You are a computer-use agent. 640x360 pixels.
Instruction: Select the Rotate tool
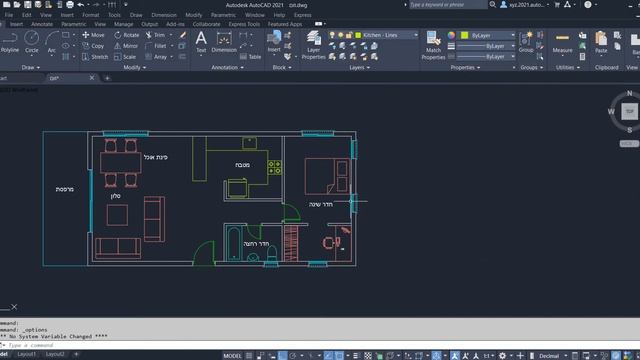pyautogui.click(x=127, y=35)
